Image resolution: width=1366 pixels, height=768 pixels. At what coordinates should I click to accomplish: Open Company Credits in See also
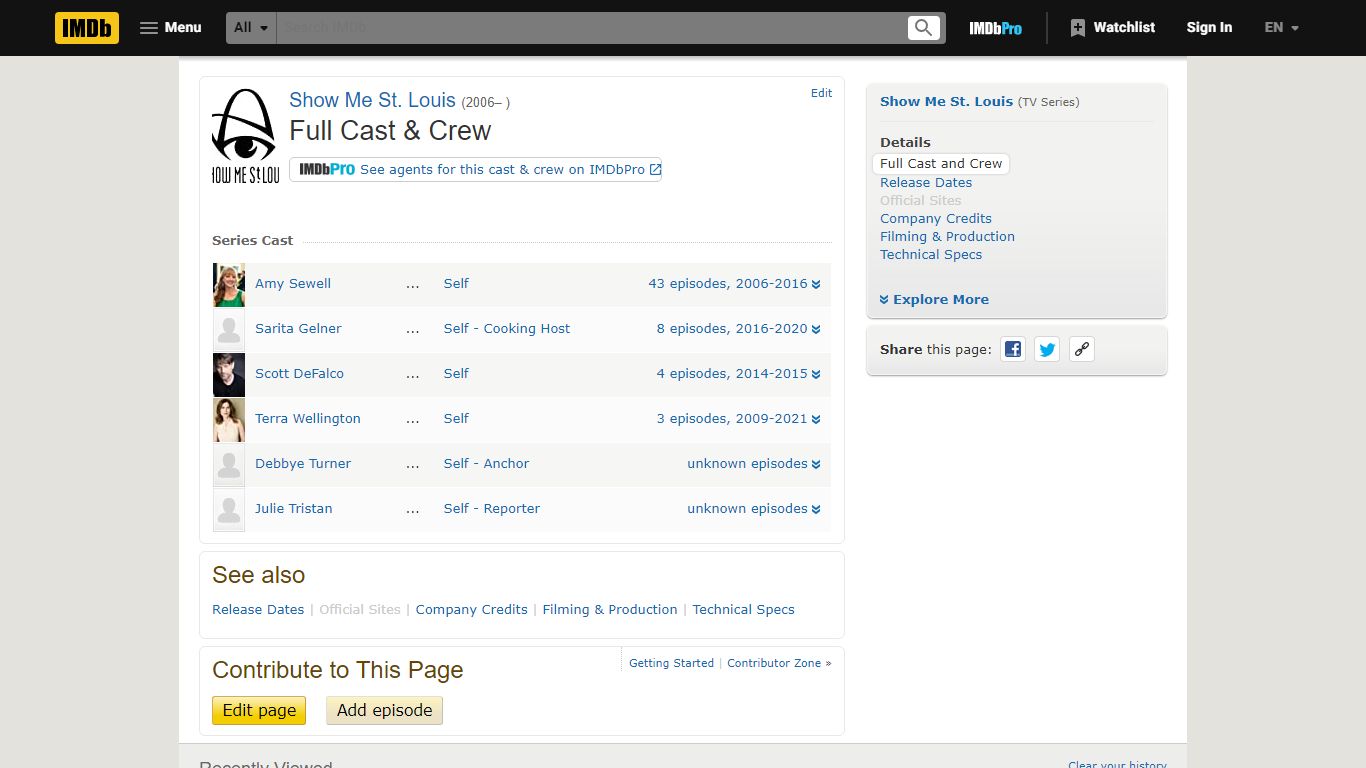tap(471, 610)
